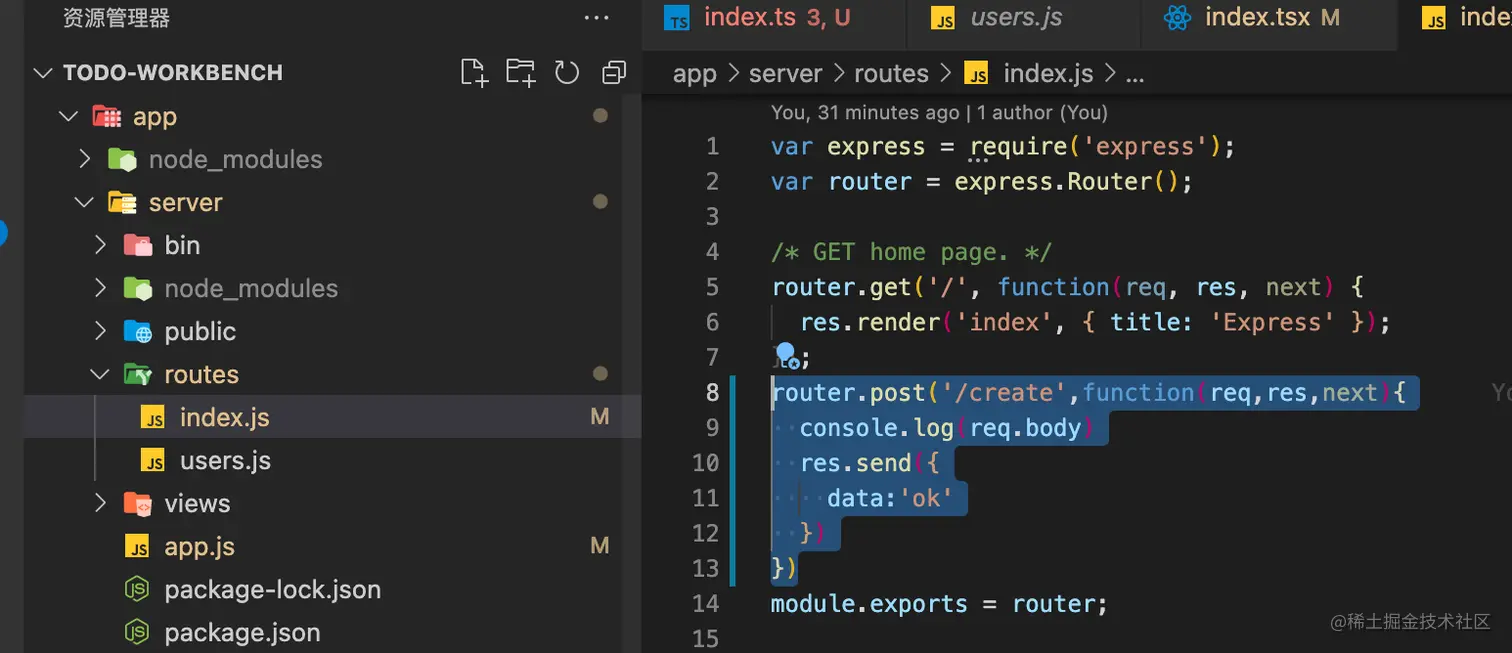Click the New Folder icon in explorer header

[520, 72]
